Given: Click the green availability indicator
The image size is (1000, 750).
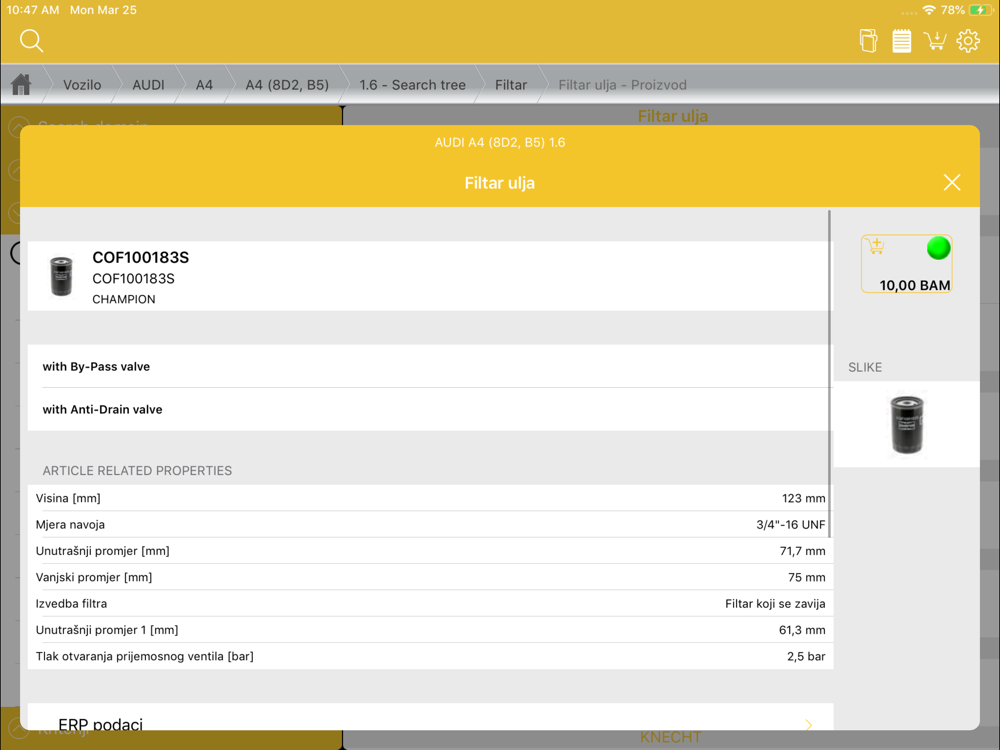Looking at the screenshot, I should click(938, 248).
